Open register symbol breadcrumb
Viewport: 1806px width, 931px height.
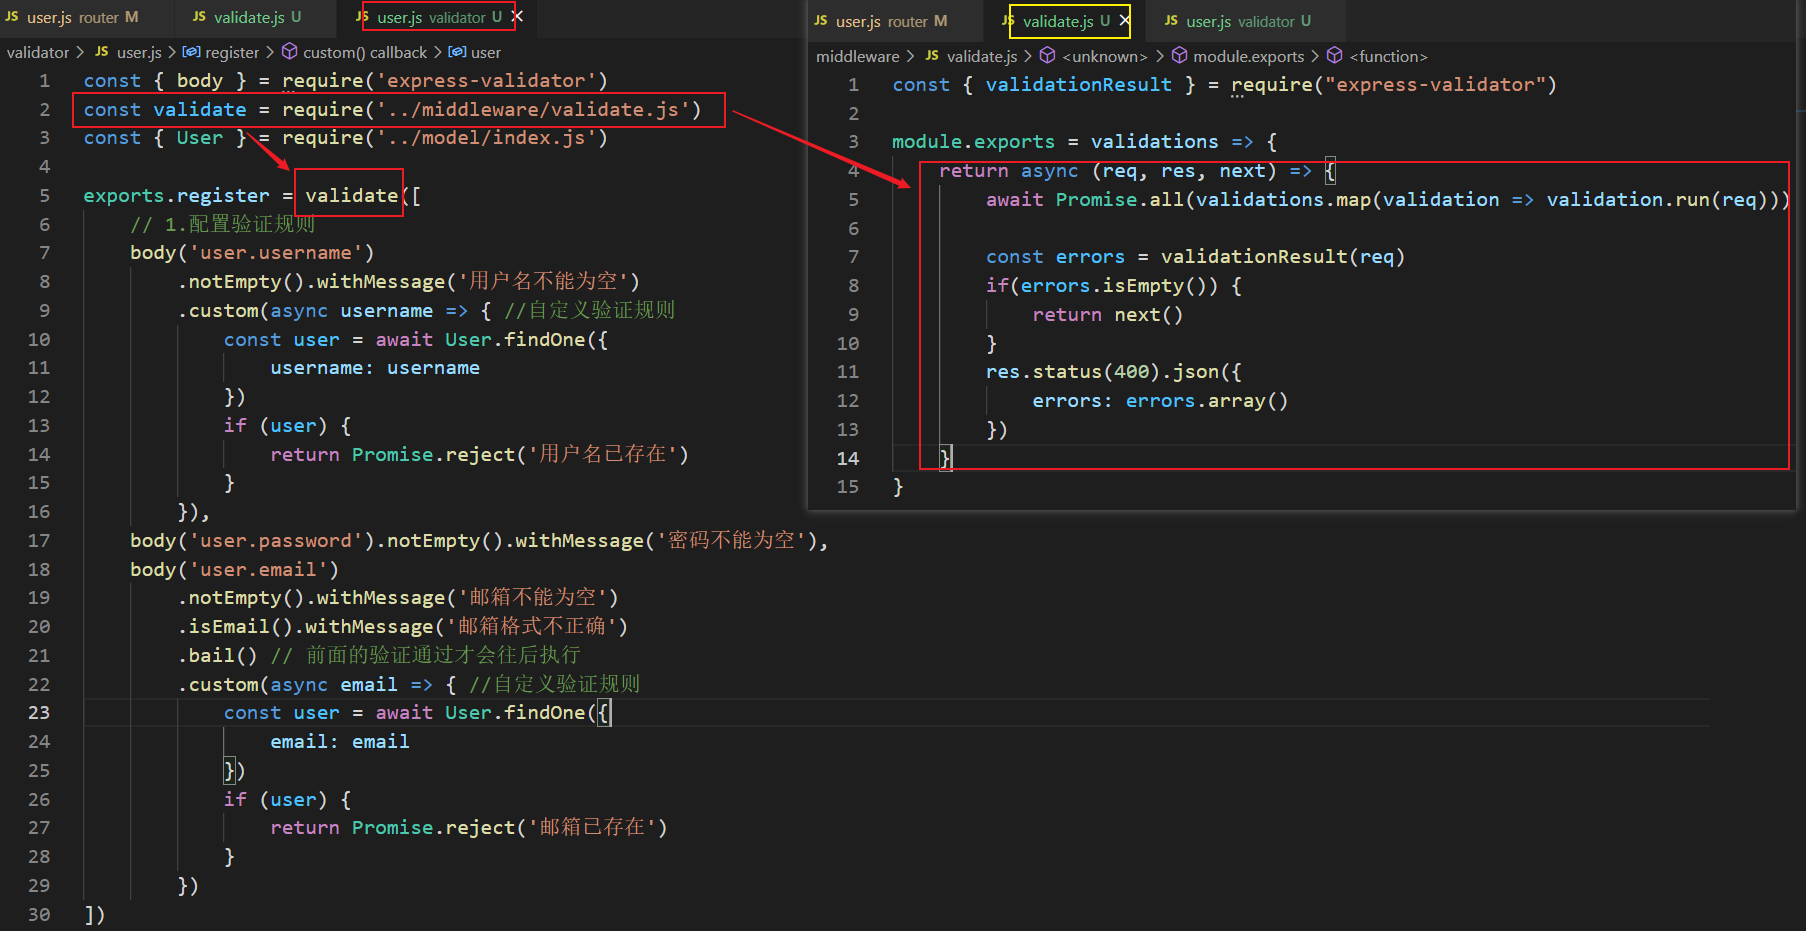tap(232, 52)
